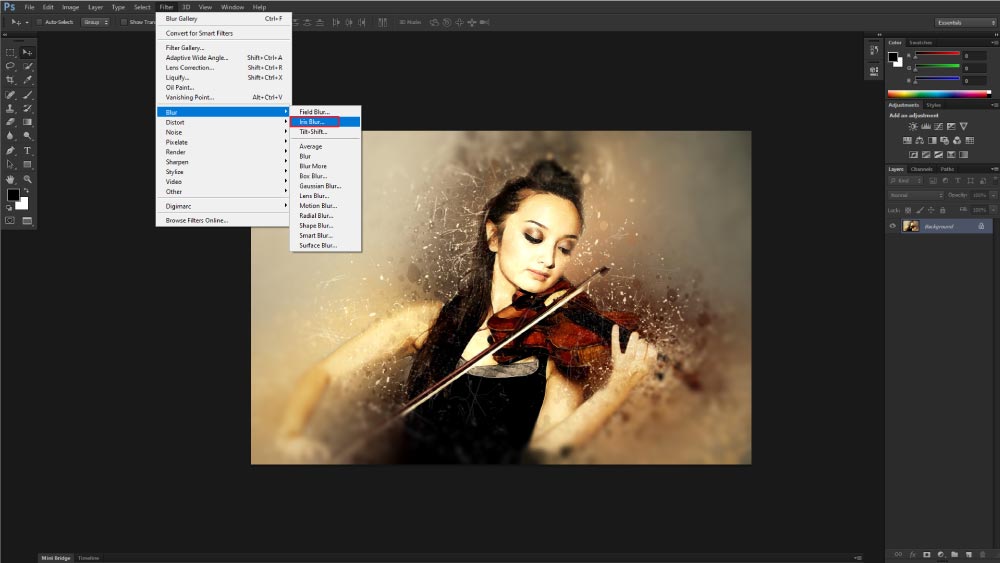1000x563 pixels.
Task: Select the Spot Healing Brush tool
Action: [x=10, y=94]
